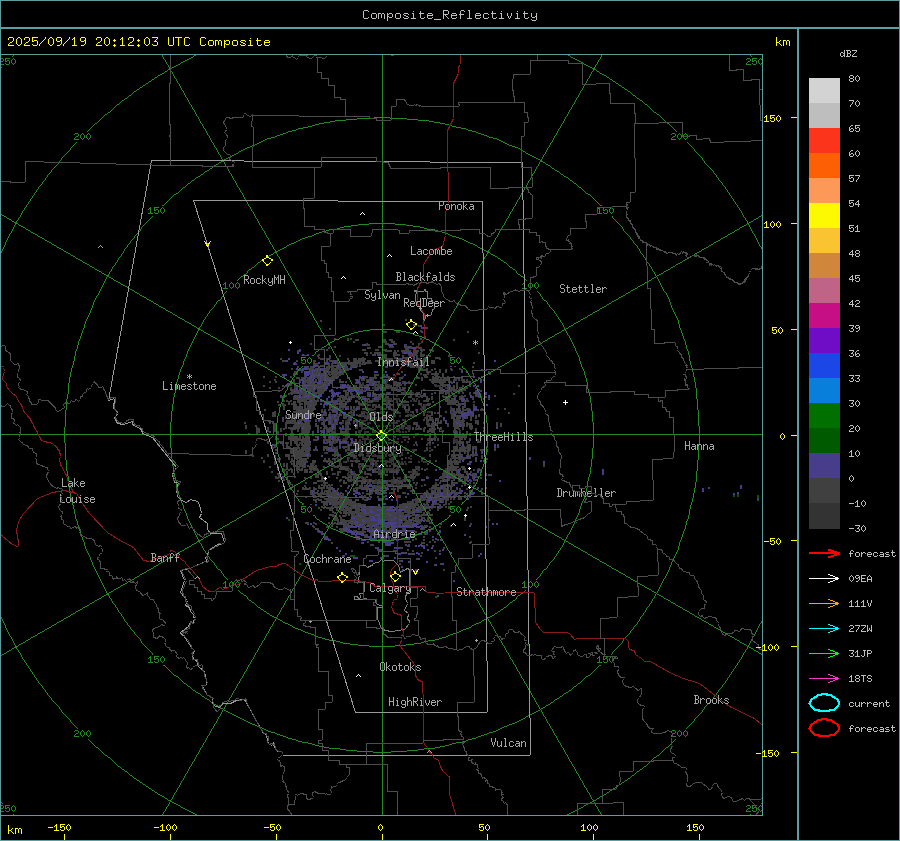
Task: Select the cyan 27ZW arrow legend icon
Action: [x=824, y=628]
